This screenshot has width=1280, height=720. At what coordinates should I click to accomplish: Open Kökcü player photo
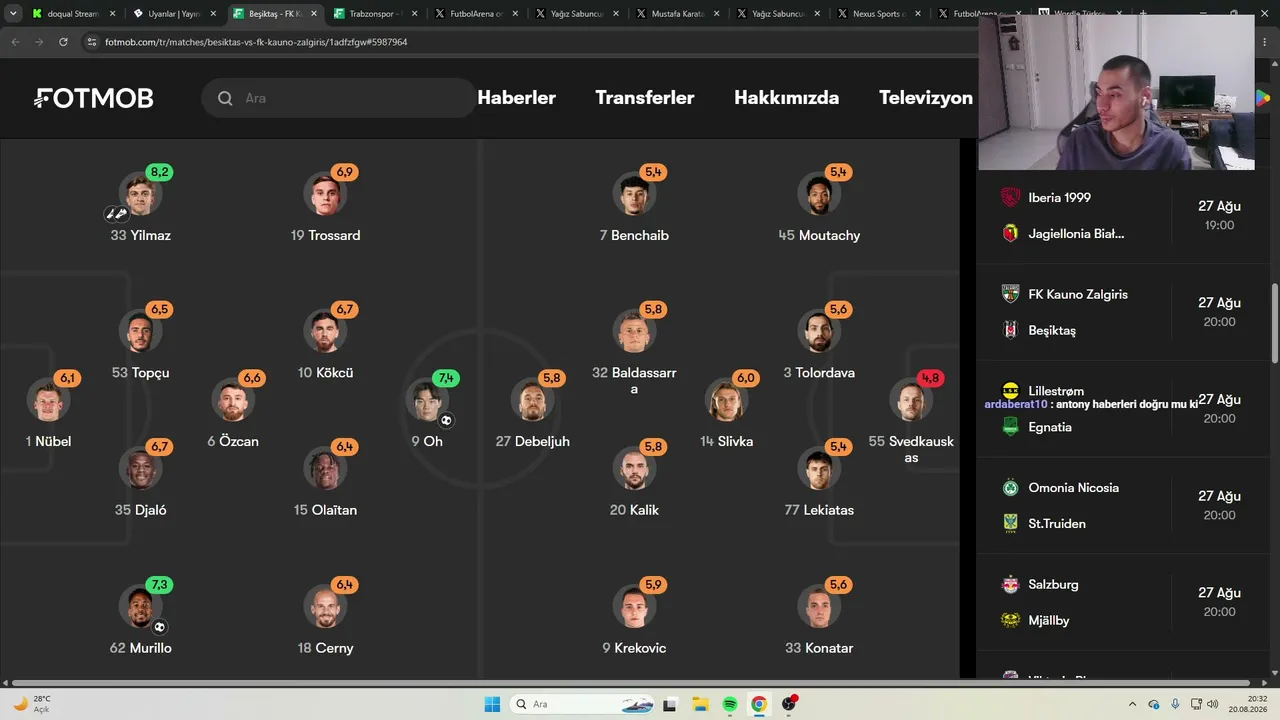325,332
